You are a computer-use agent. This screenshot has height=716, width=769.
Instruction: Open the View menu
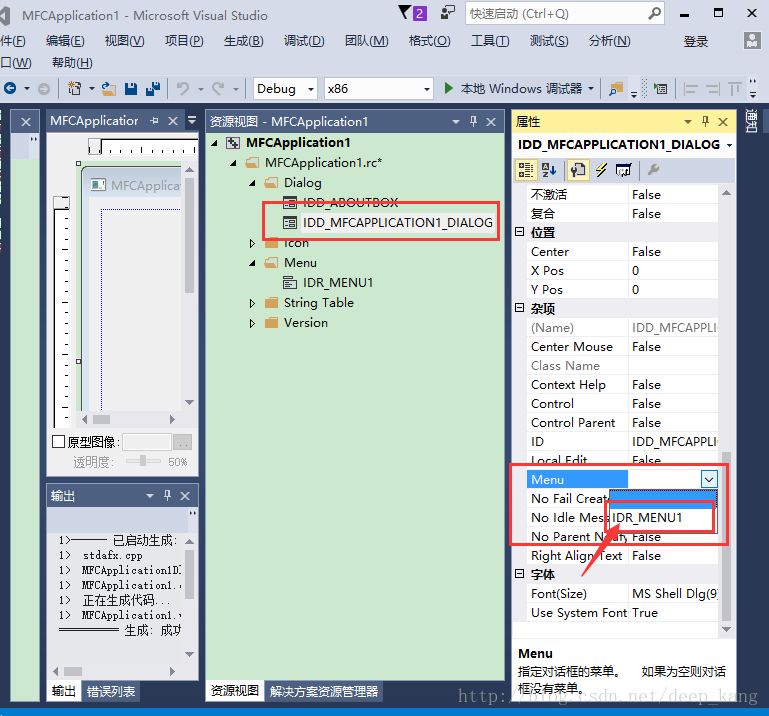click(x=125, y=41)
